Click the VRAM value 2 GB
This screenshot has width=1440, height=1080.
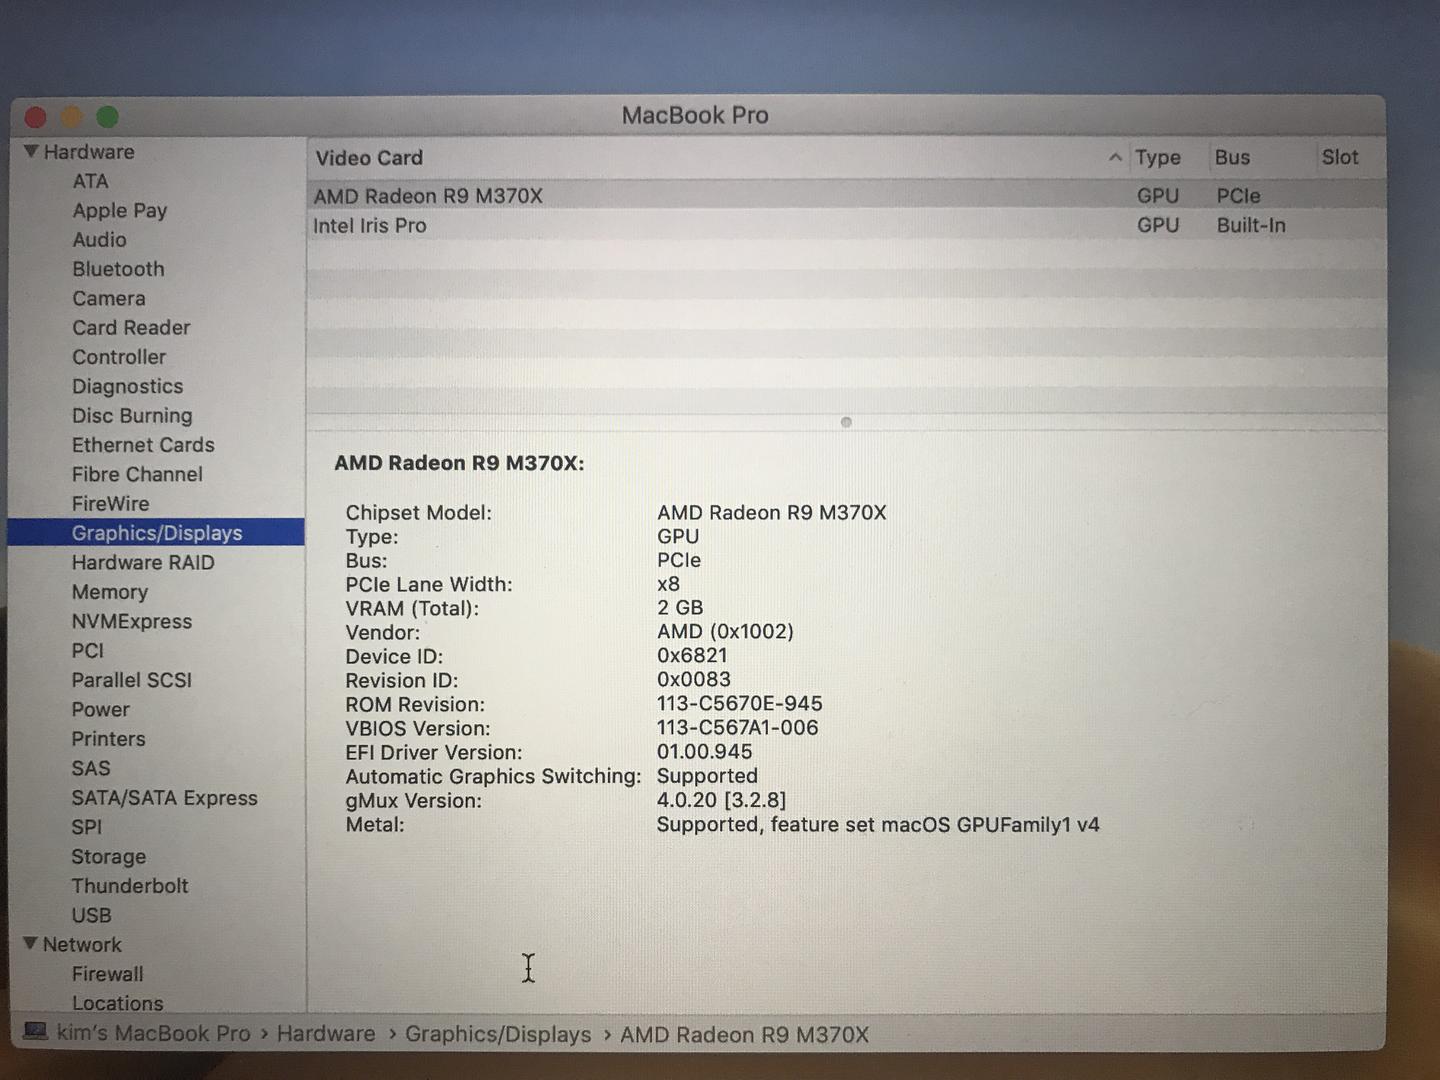(x=680, y=608)
